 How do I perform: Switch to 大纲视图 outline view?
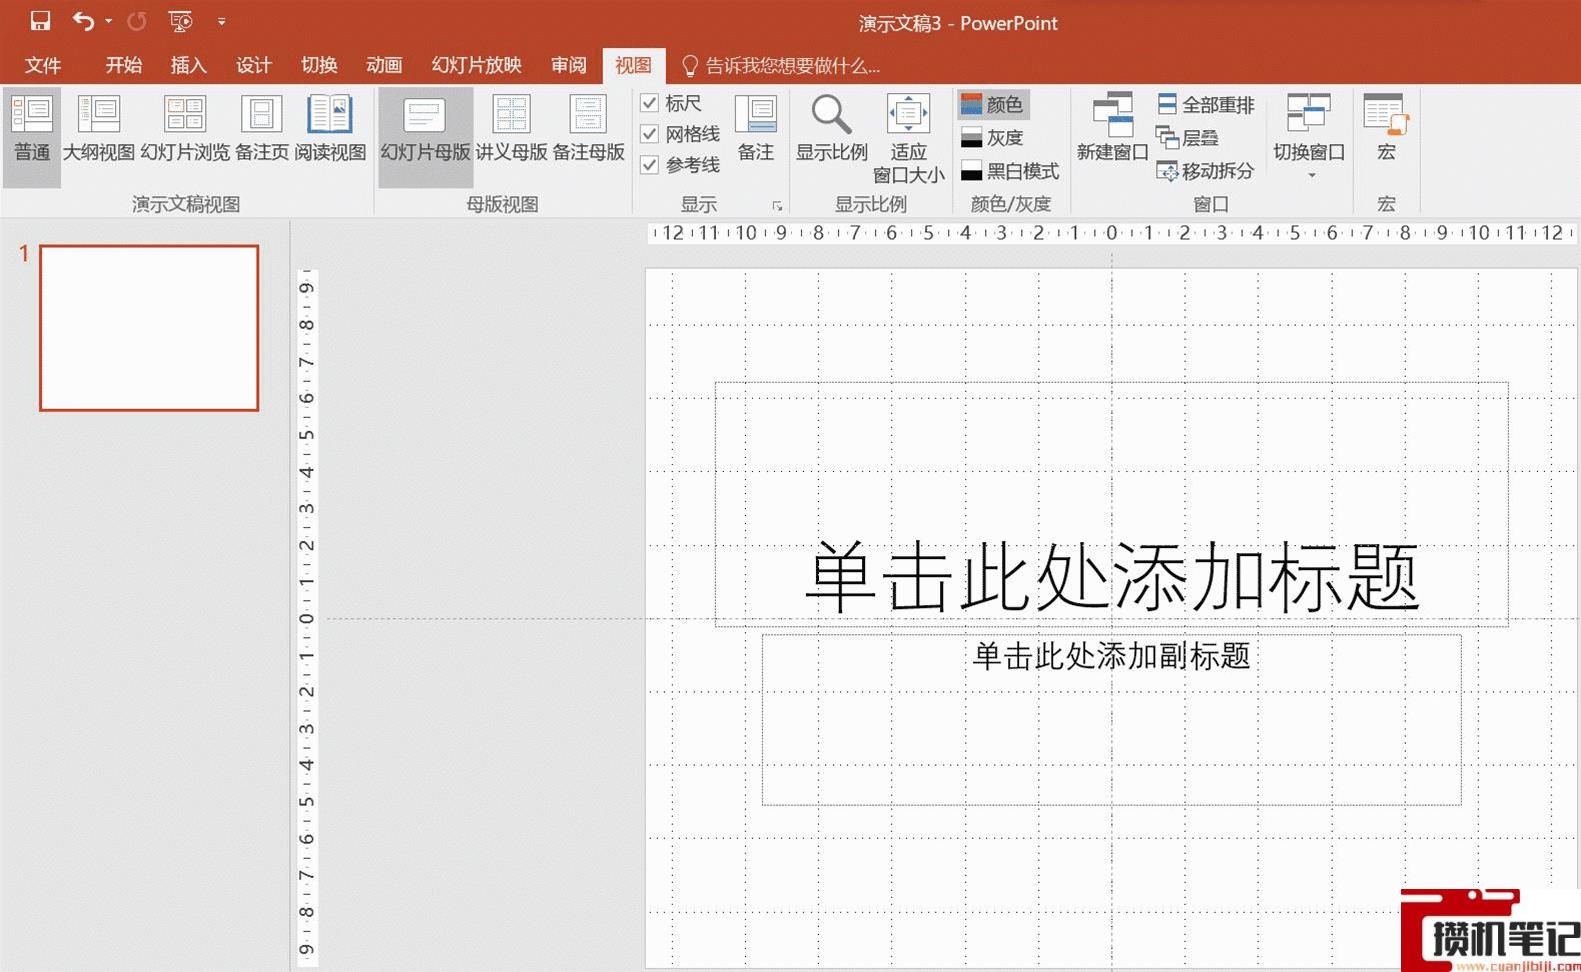[99, 130]
